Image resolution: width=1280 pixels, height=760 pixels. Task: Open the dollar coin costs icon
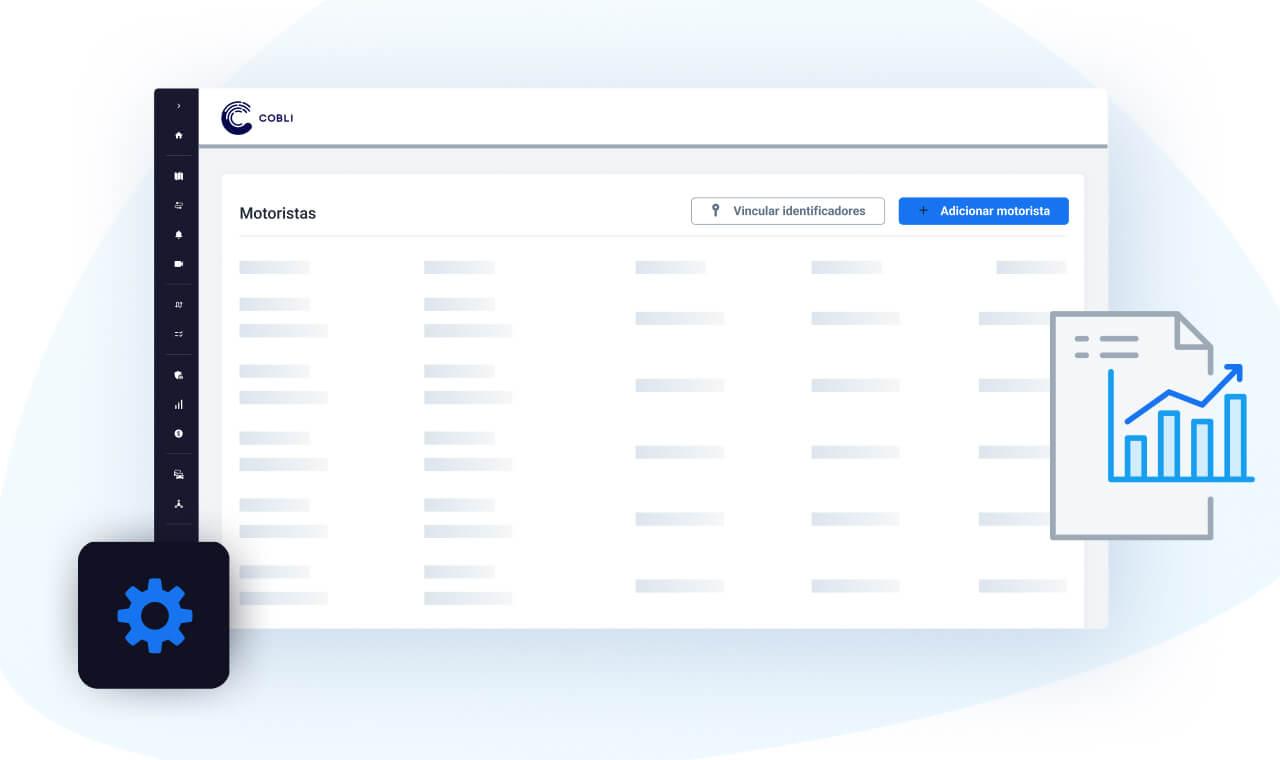point(179,434)
